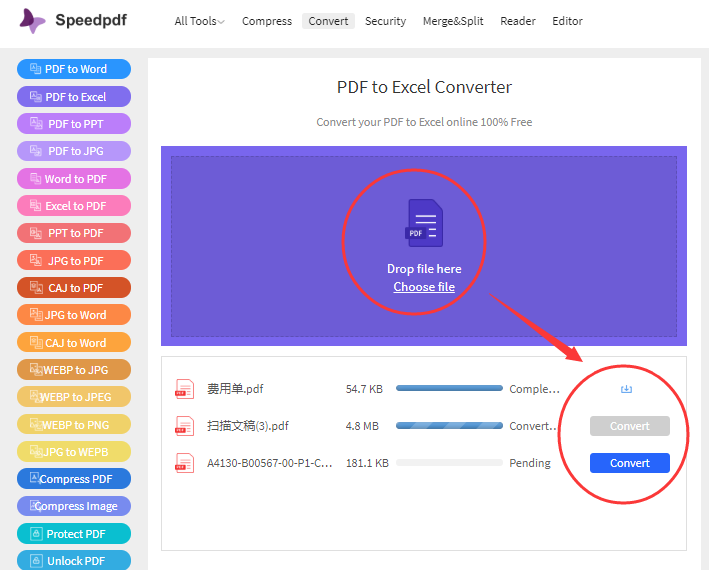
Task: Click the PDF document icon in the drop zone
Action: click(x=424, y=223)
